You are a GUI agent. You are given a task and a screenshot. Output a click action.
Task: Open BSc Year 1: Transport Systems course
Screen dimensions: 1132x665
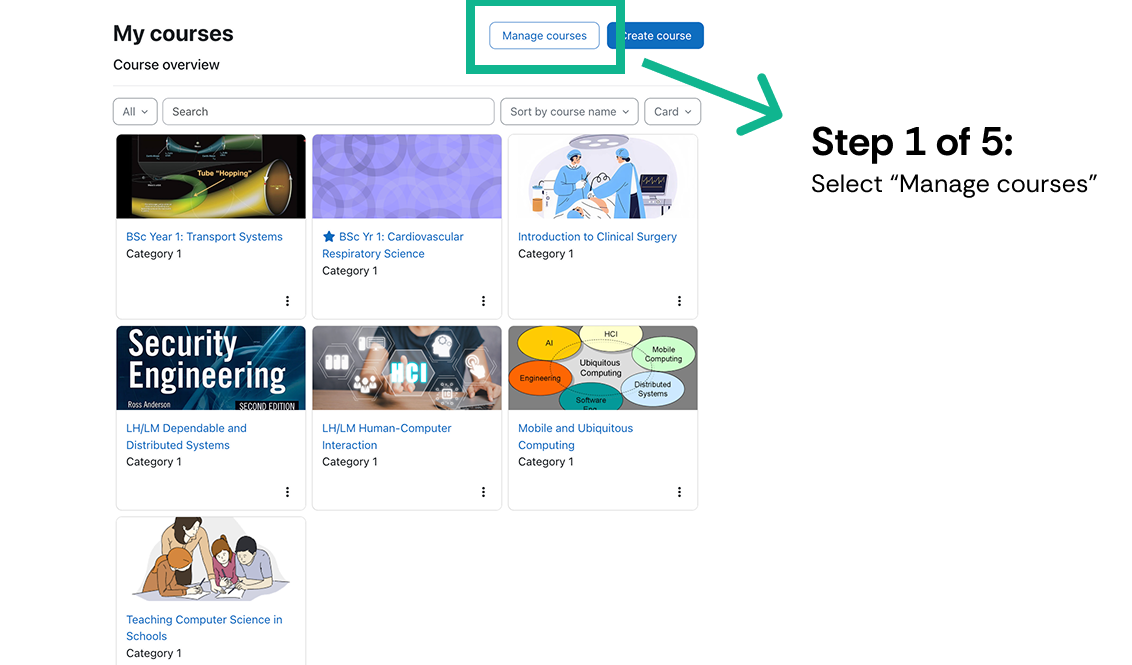click(204, 237)
